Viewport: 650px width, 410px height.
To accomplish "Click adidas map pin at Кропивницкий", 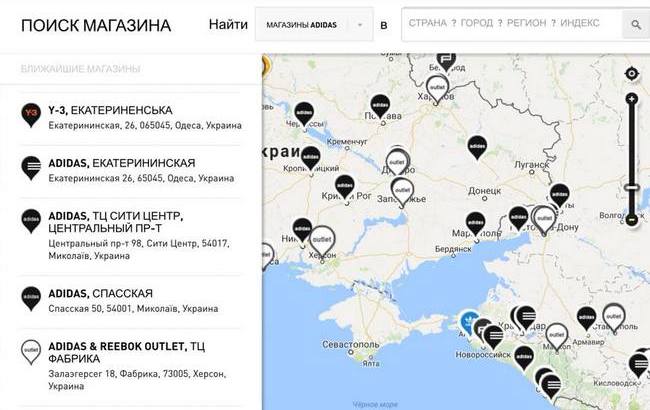I will click(x=310, y=158).
